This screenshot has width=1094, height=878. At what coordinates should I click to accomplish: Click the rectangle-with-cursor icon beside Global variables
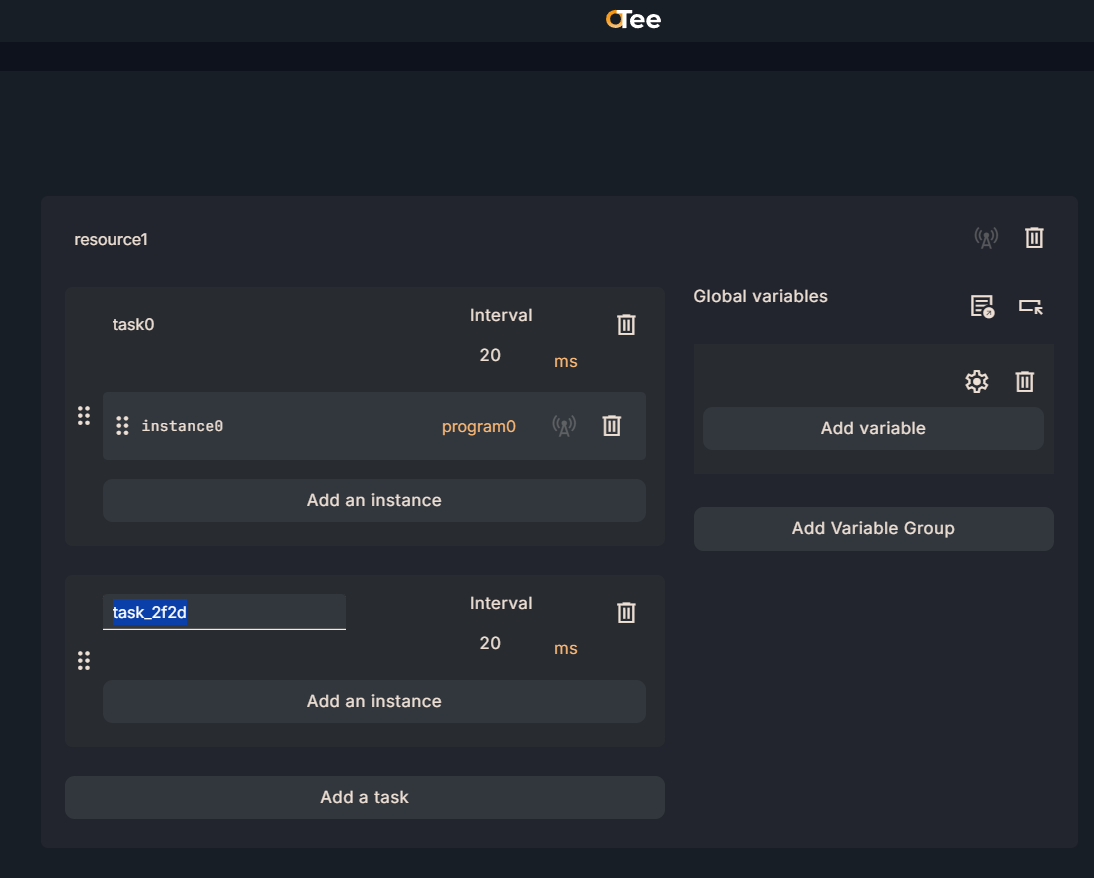1031,306
